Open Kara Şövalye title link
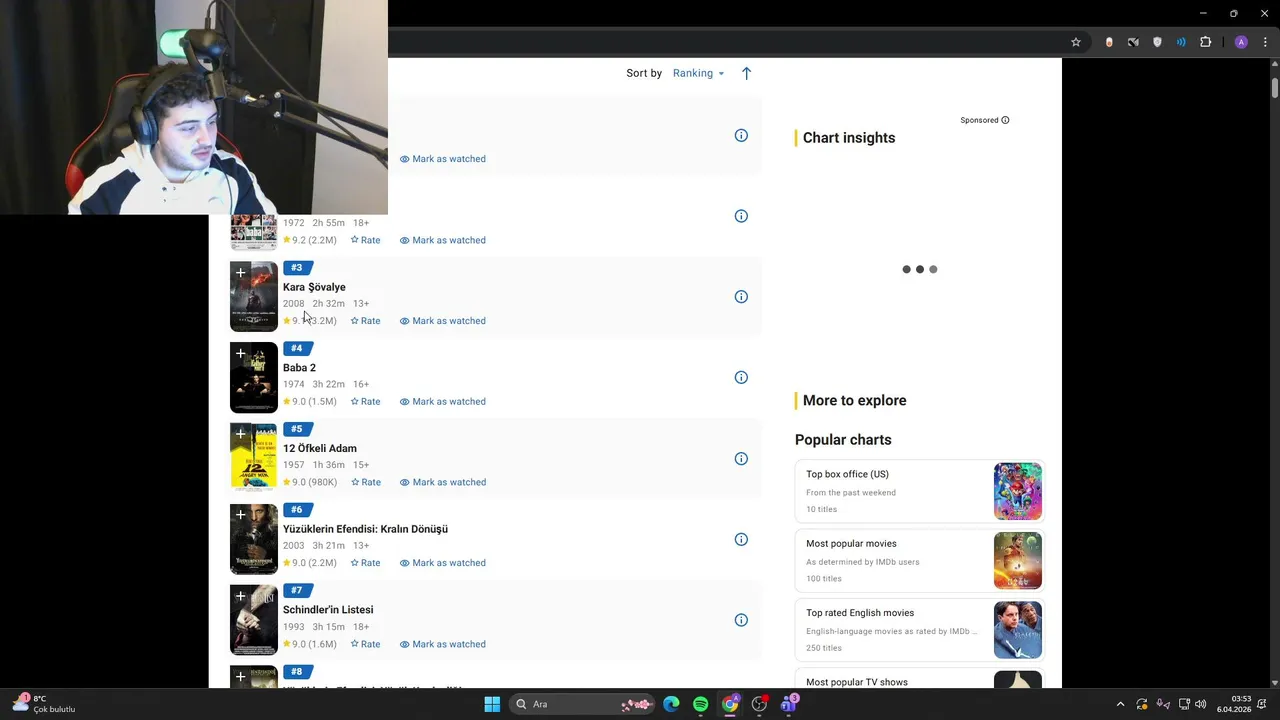The image size is (1280, 720). pyautogui.click(x=314, y=287)
